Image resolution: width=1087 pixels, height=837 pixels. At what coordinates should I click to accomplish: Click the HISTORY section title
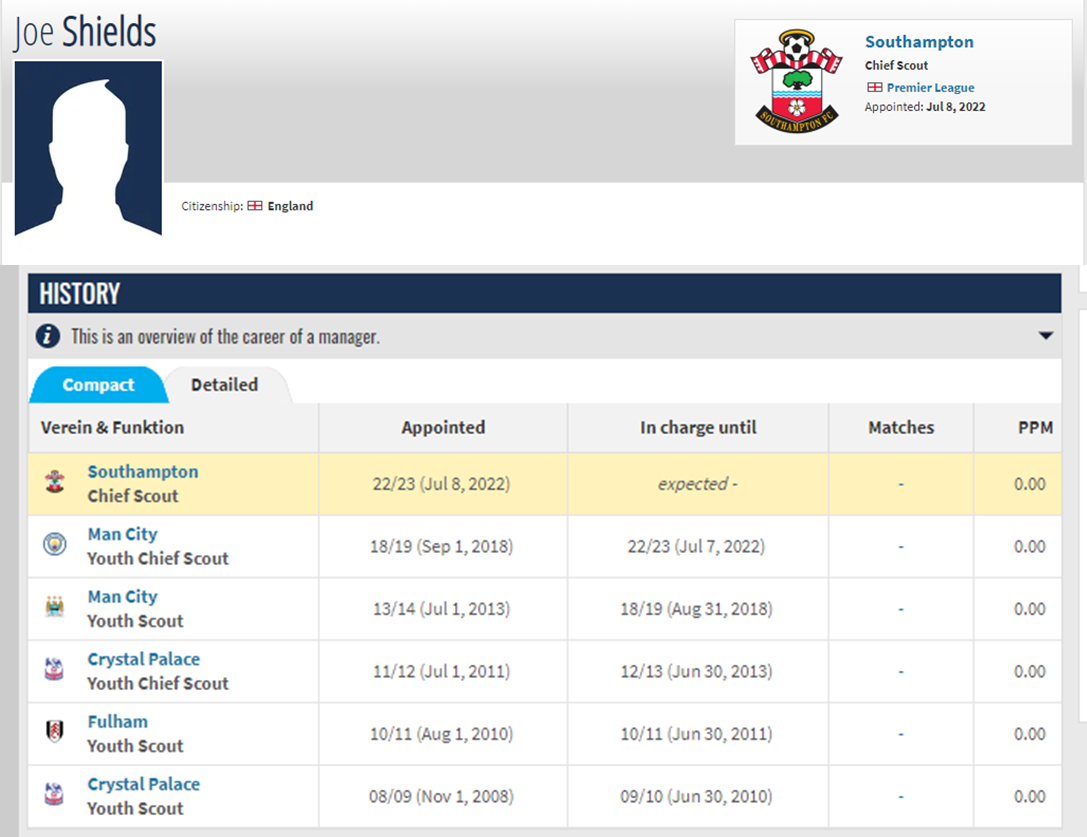[80, 293]
